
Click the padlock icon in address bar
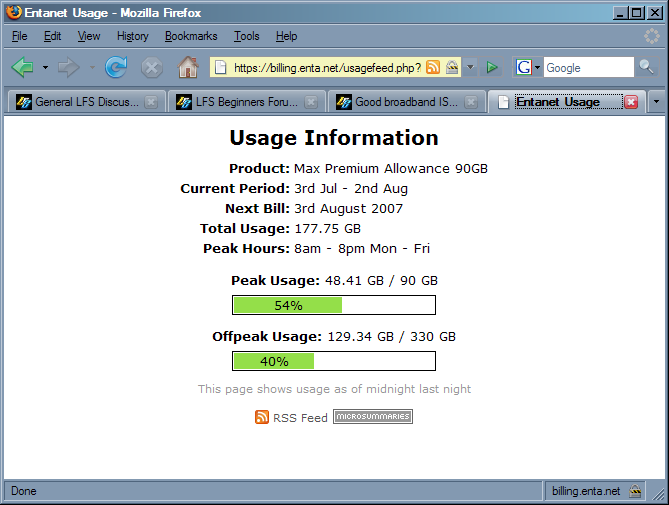coord(452,67)
